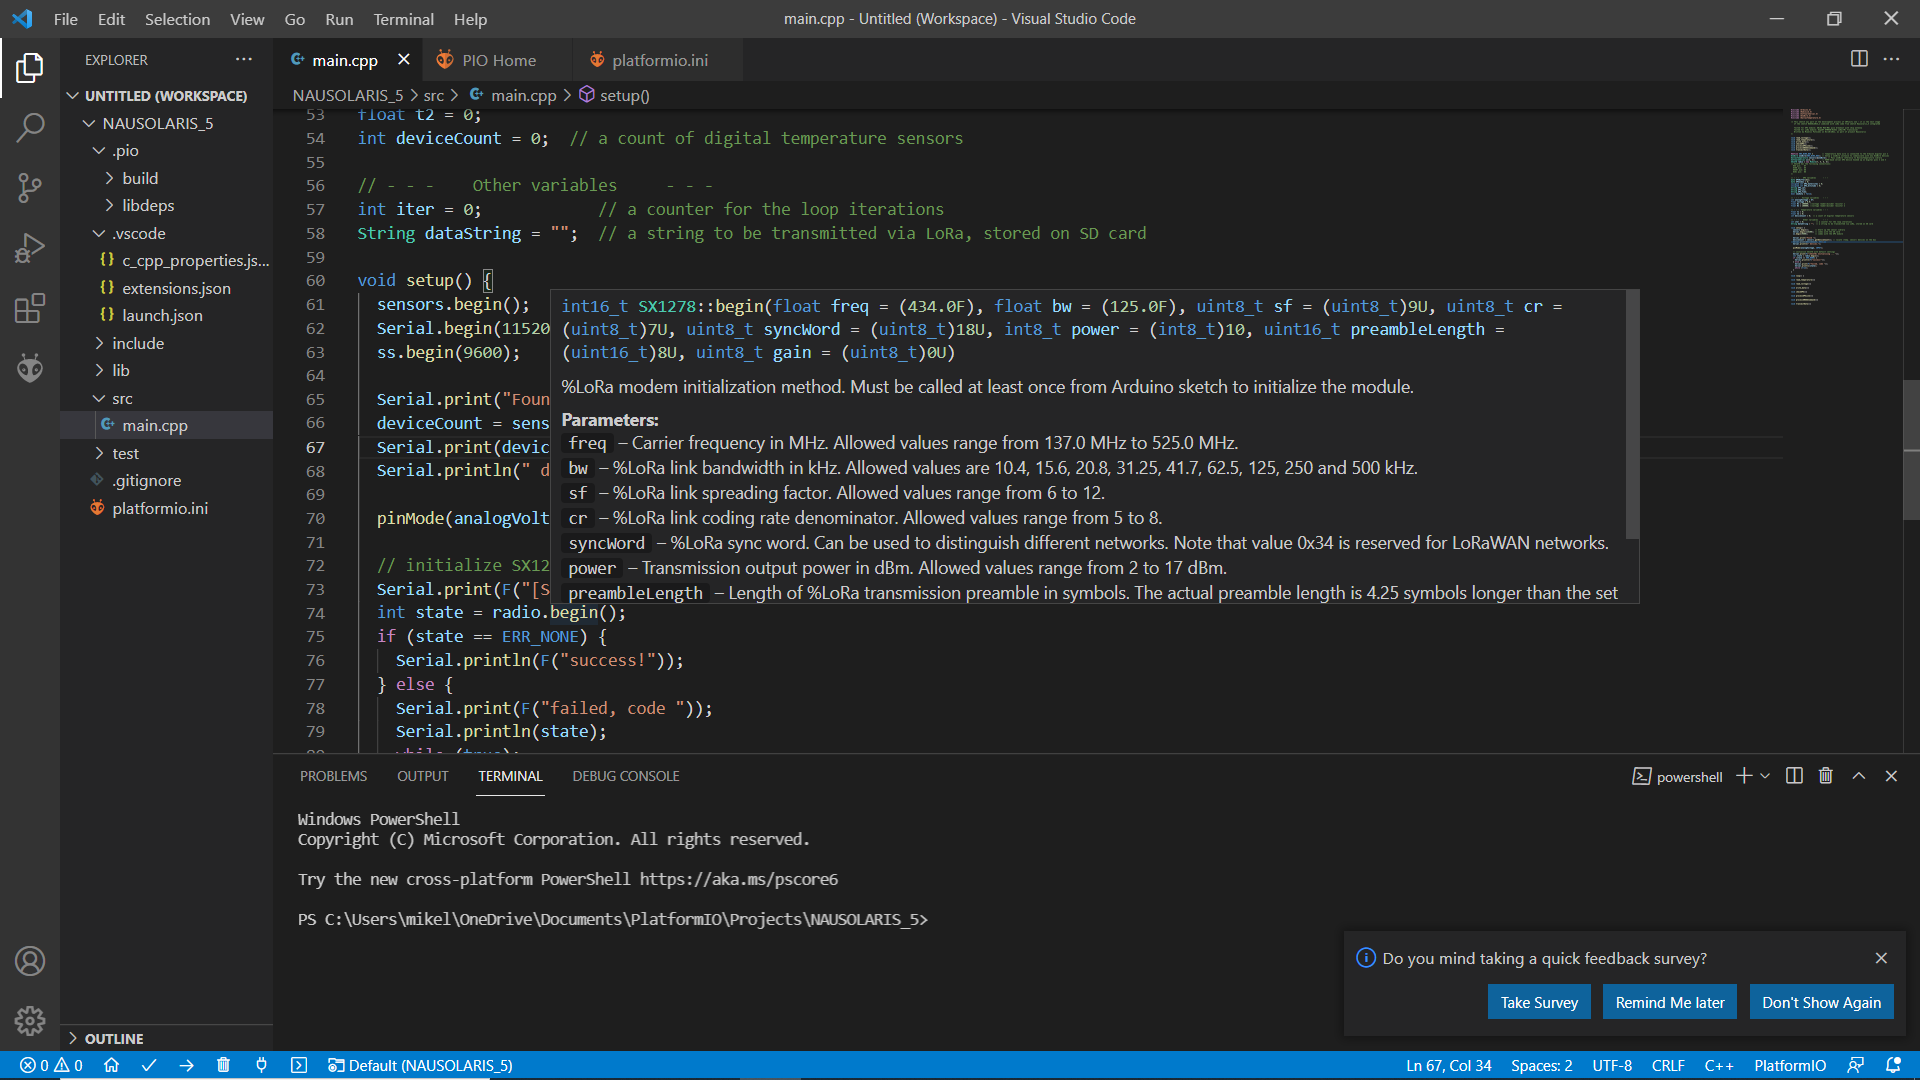
Task: Upload firmware using the arrow icon in status bar
Action: [187, 1065]
